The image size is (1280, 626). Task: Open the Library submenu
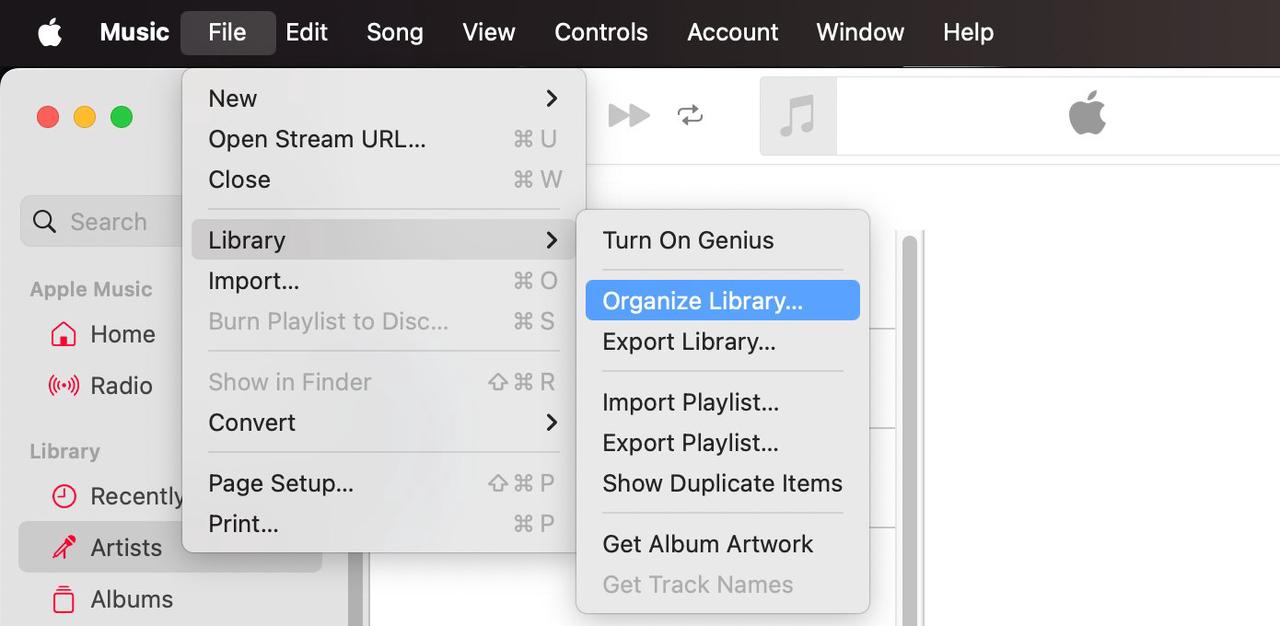click(x=247, y=240)
